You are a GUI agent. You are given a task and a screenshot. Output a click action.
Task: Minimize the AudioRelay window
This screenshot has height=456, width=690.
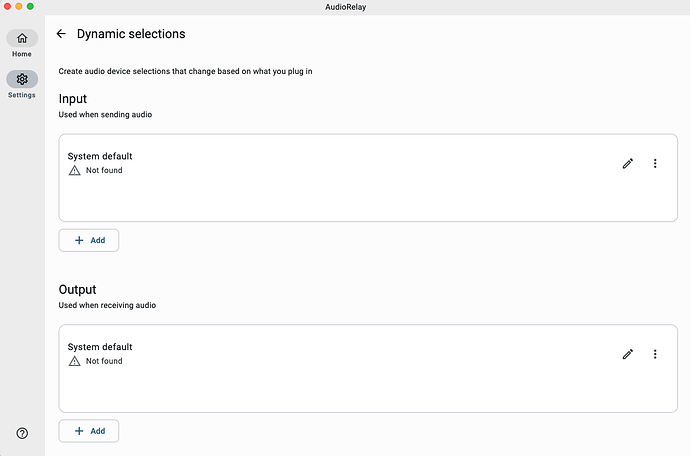point(19,6)
